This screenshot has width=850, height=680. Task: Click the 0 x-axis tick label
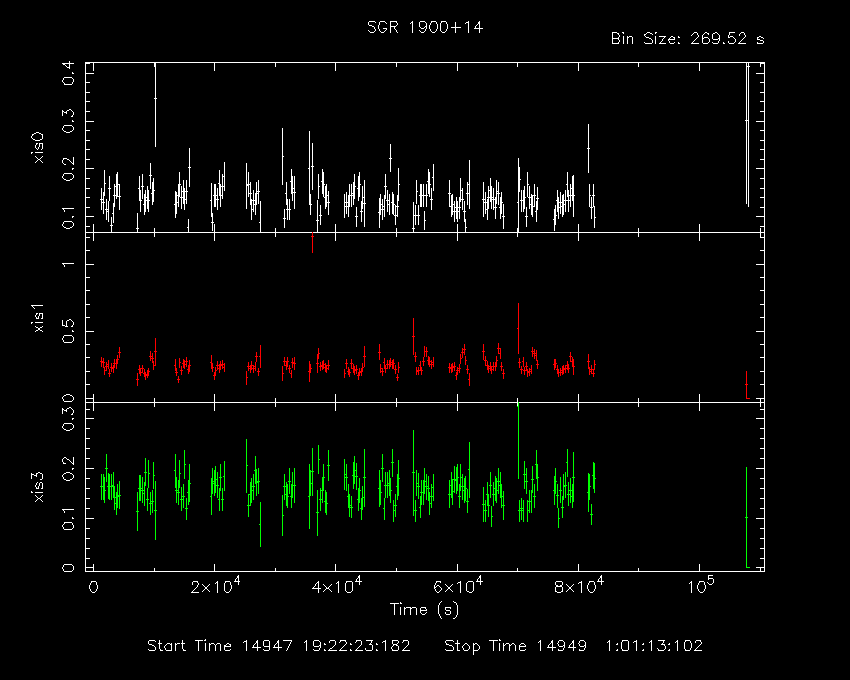pyautogui.click(x=93, y=587)
